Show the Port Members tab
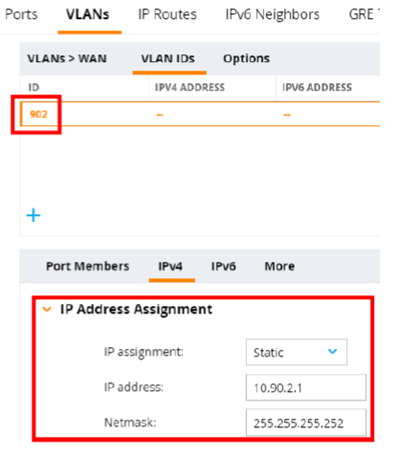400x458 pixels. (x=87, y=266)
